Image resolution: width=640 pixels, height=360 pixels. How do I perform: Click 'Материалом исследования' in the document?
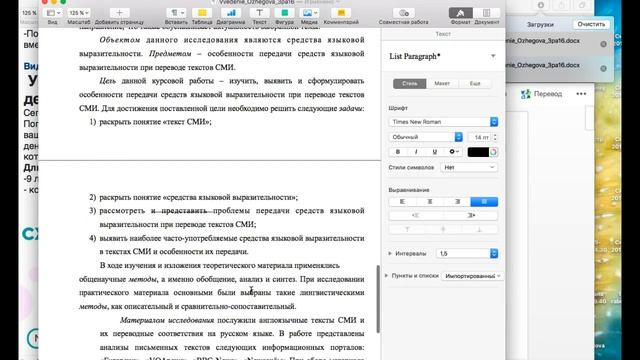pos(167,320)
